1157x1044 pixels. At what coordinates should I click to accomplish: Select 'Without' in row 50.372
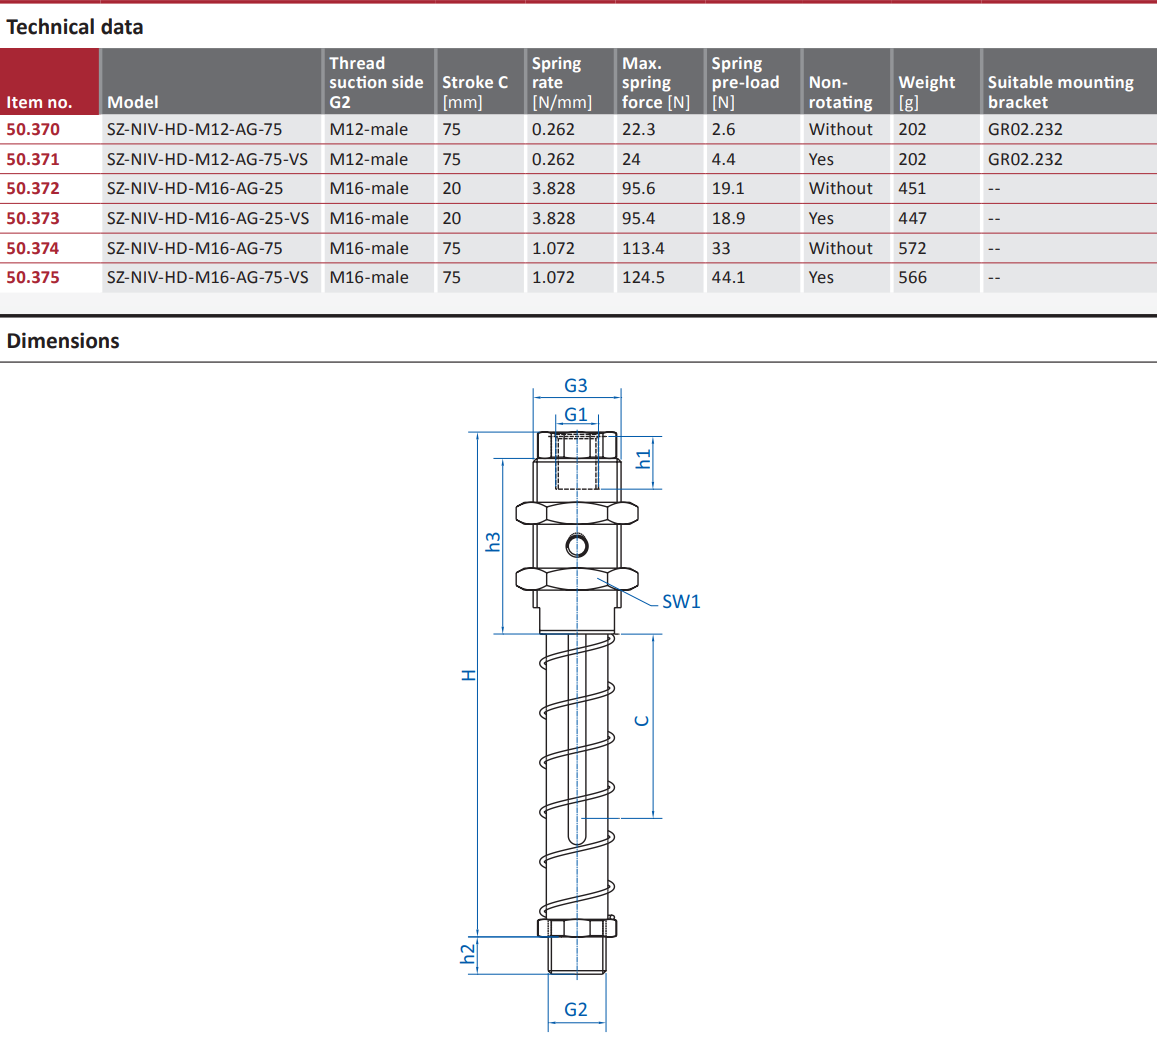tap(840, 189)
